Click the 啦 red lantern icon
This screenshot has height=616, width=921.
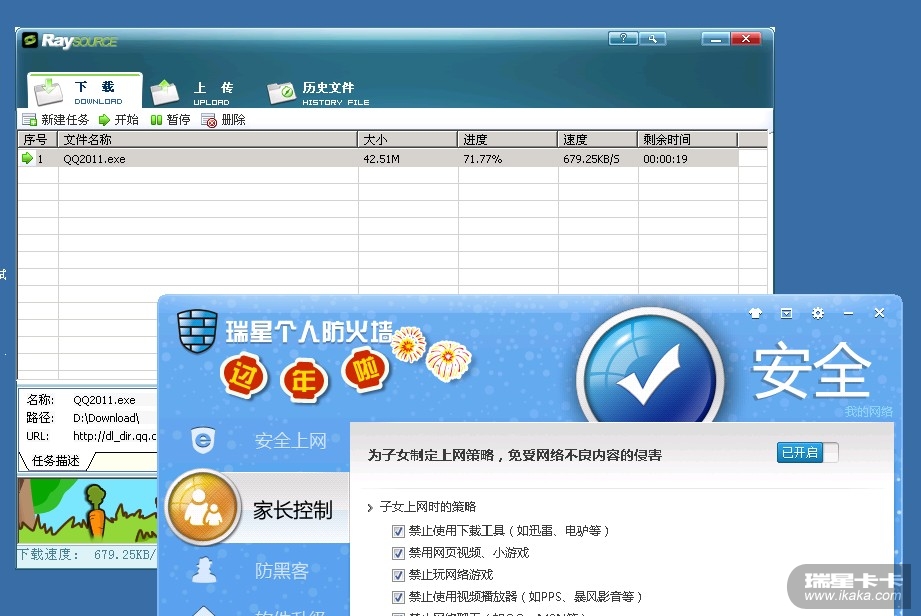(365, 370)
